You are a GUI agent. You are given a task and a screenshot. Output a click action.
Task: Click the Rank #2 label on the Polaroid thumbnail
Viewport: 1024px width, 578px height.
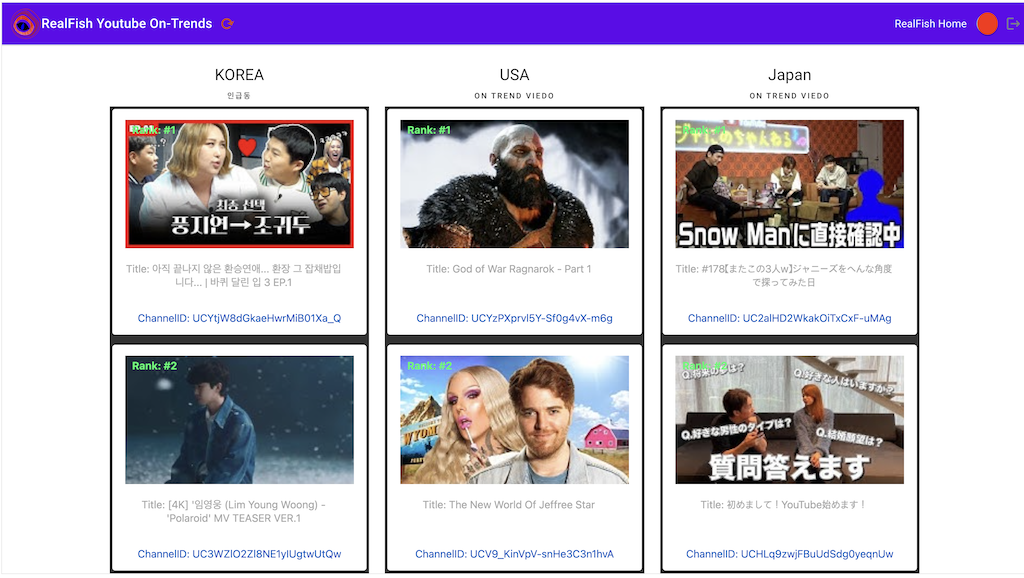click(x=155, y=366)
